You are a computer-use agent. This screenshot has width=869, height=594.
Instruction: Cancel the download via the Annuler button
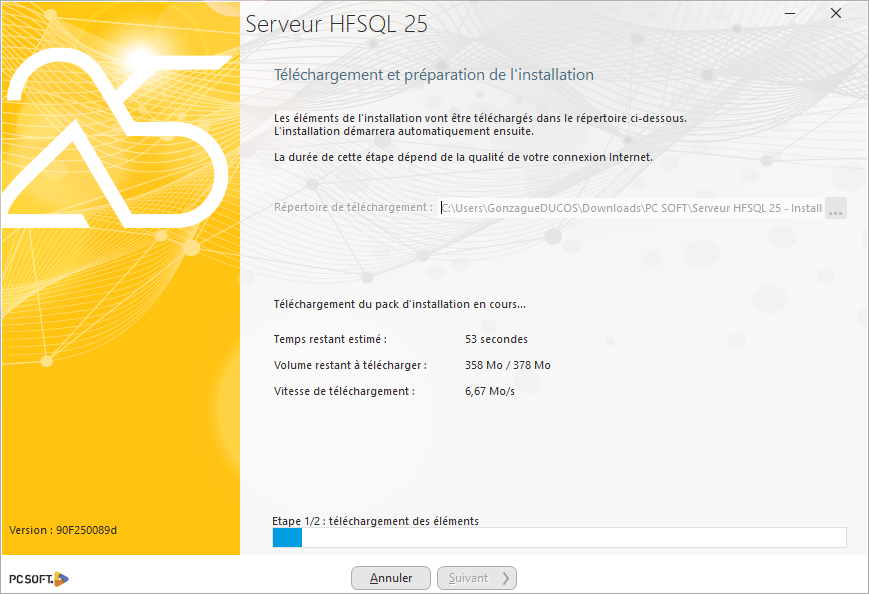390,578
